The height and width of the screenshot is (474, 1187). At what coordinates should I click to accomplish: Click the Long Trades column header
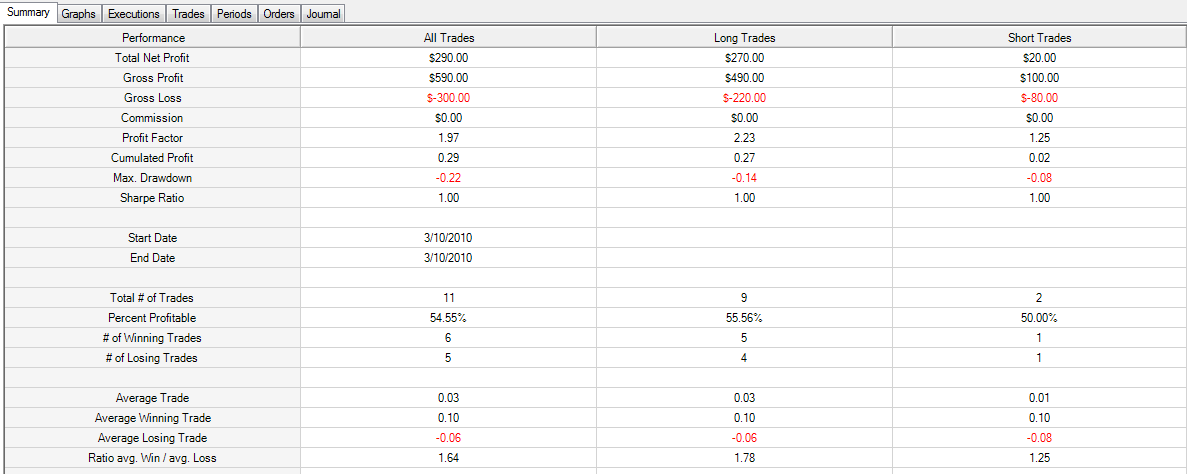tap(745, 37)
